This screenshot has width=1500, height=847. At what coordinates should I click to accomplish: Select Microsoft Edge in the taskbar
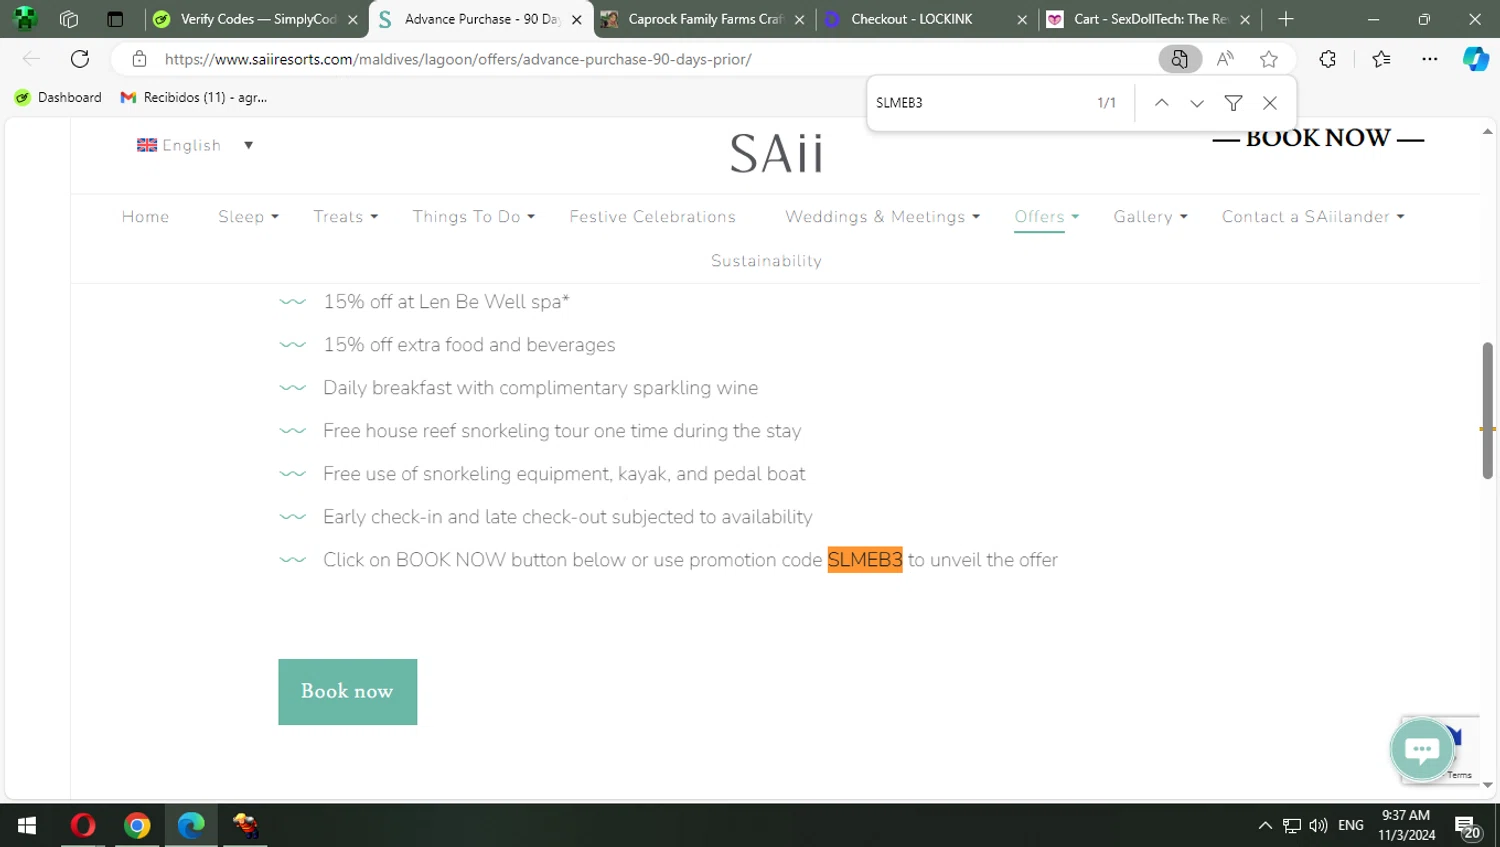[x=191, y=825]
